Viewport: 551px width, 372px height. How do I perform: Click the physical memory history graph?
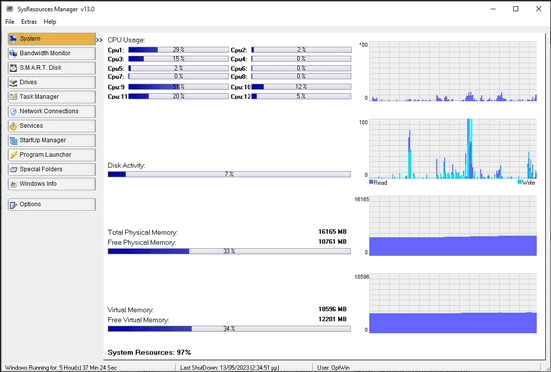pos(453,226)
